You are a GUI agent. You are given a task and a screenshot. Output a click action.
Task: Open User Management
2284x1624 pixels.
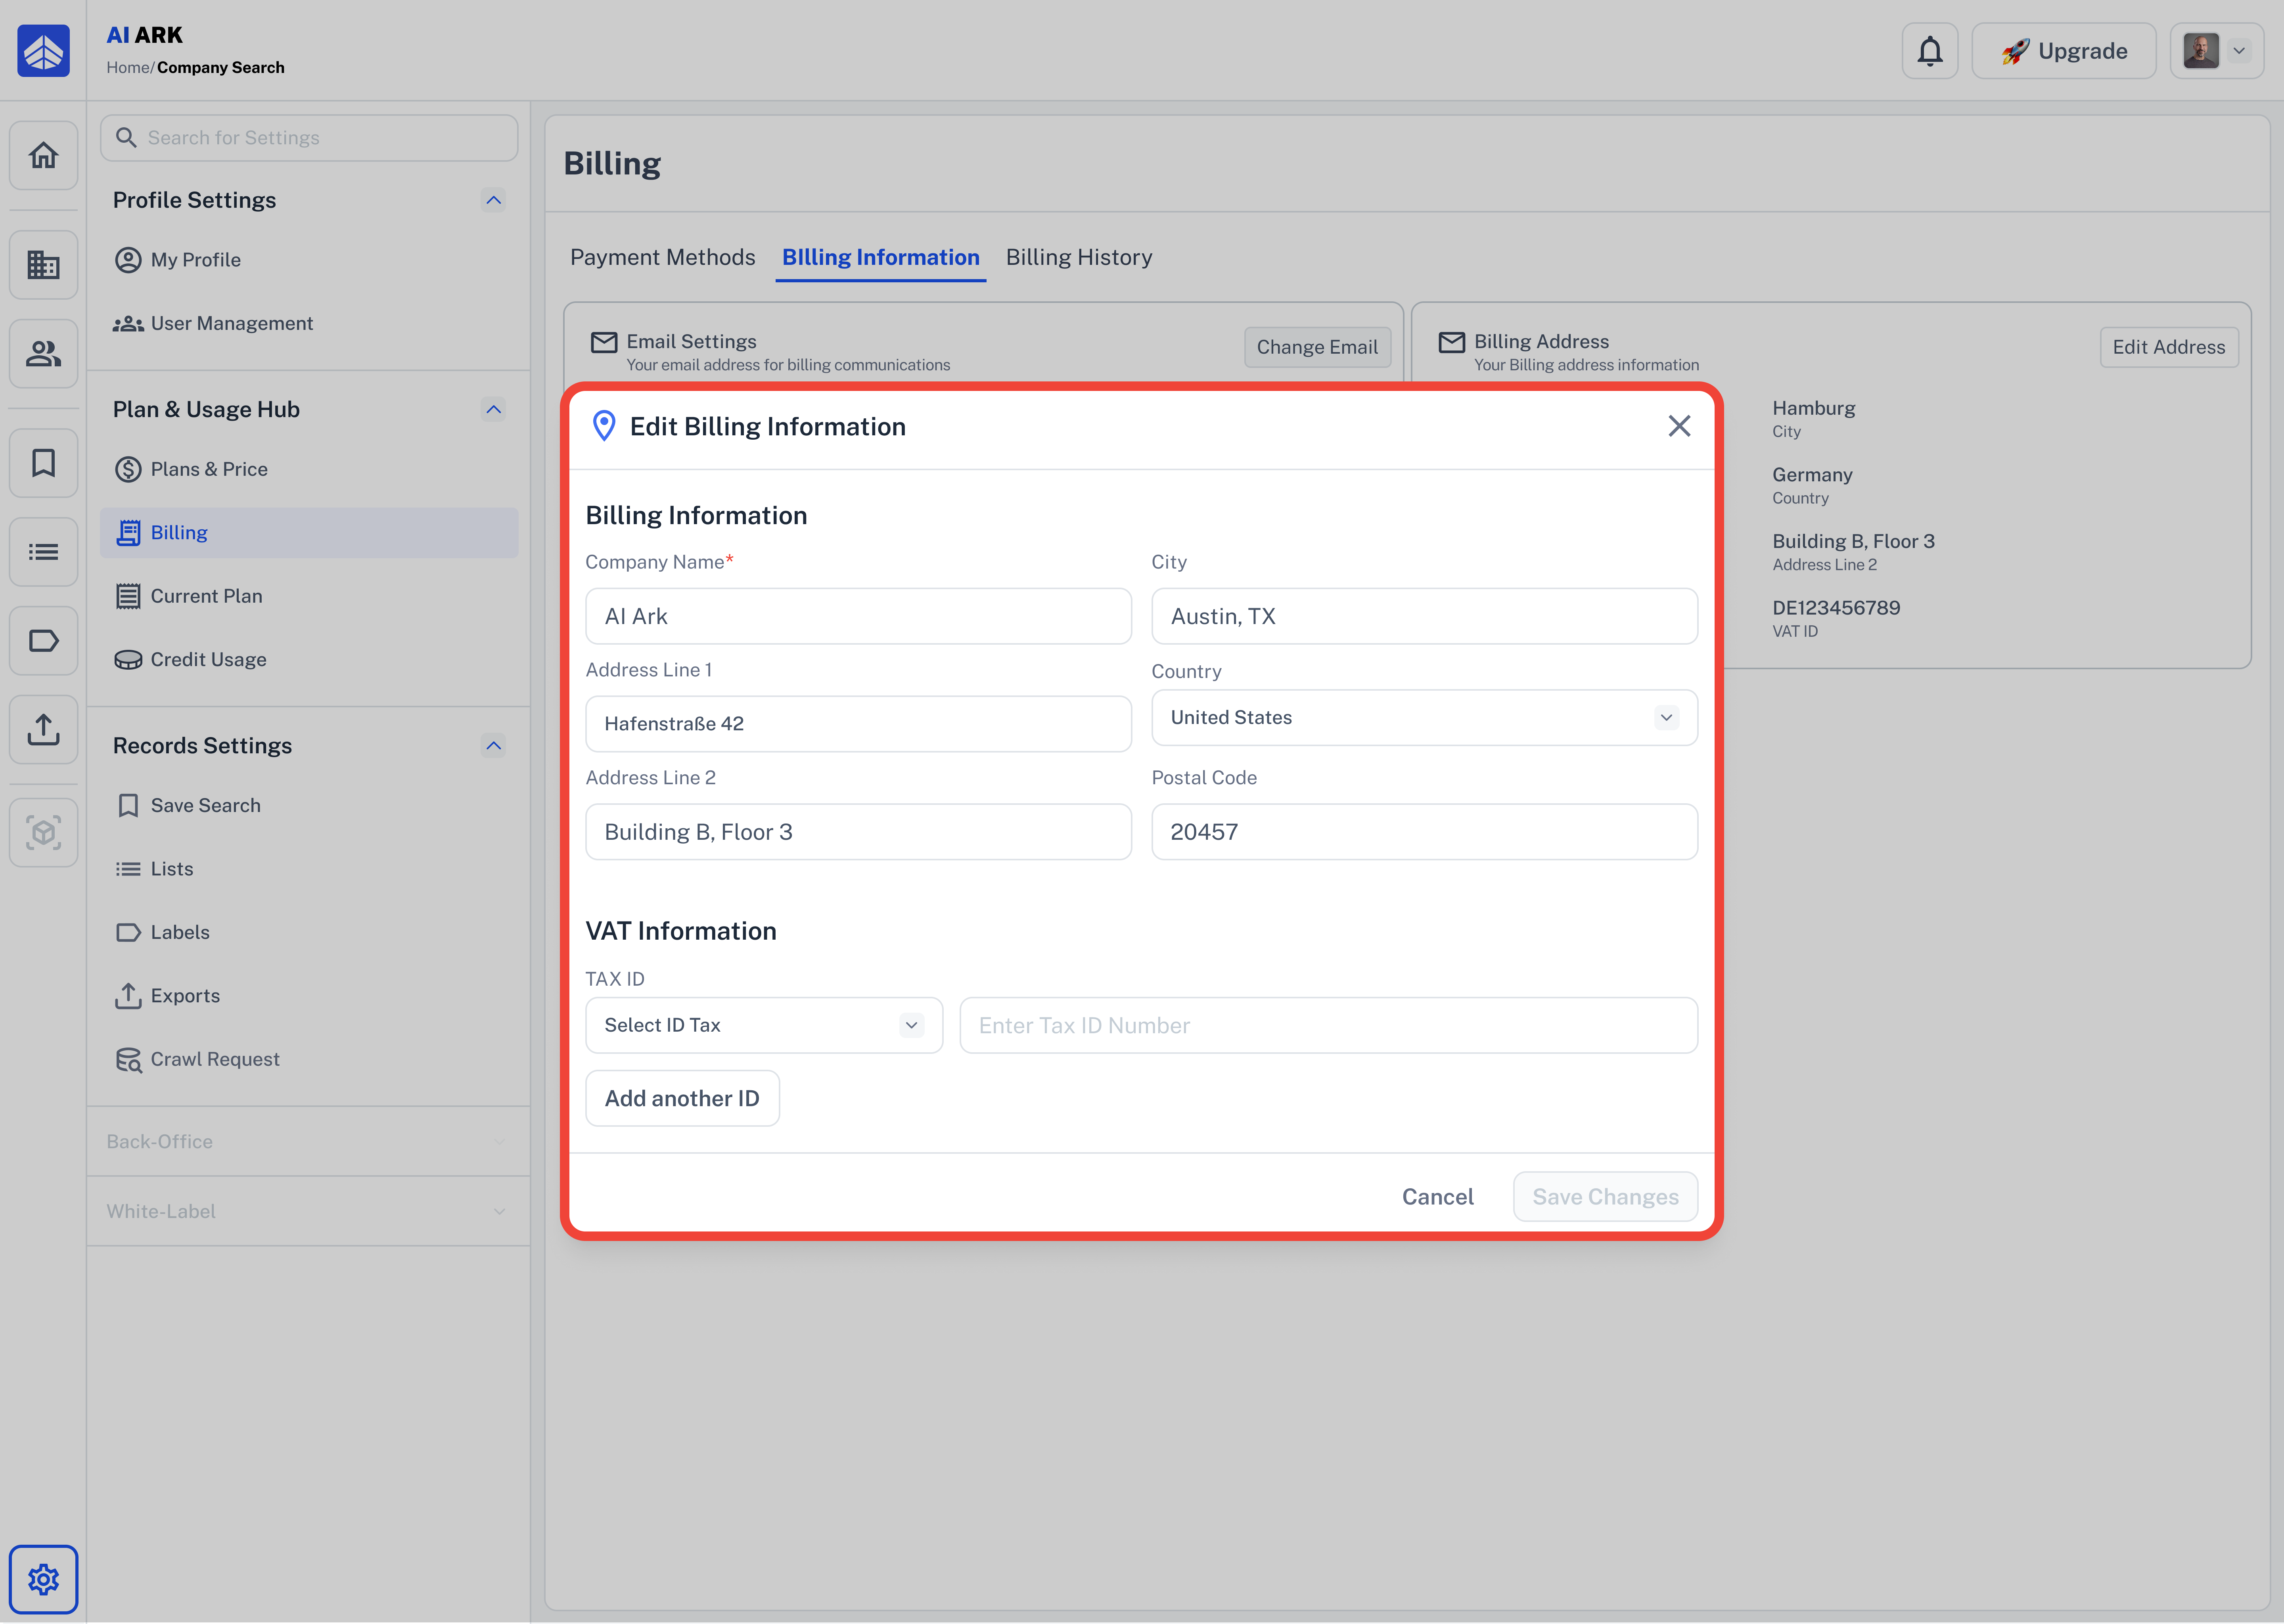[309, 323]
